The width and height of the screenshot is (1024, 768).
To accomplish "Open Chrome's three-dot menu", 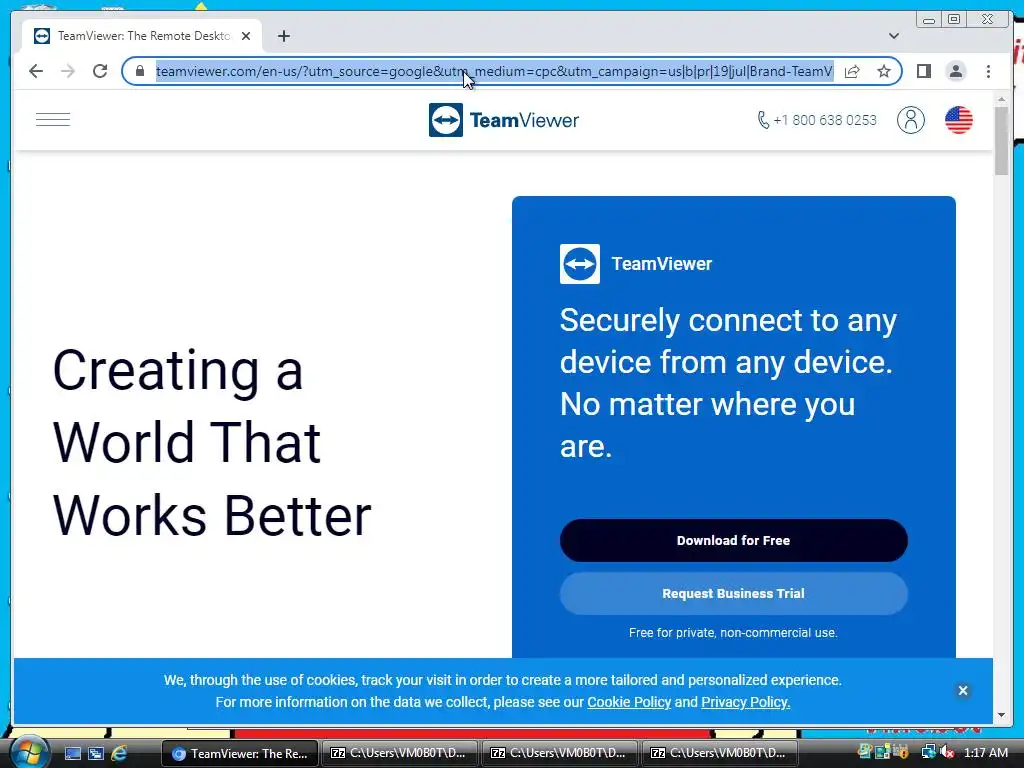I will [x=988, y=71].
